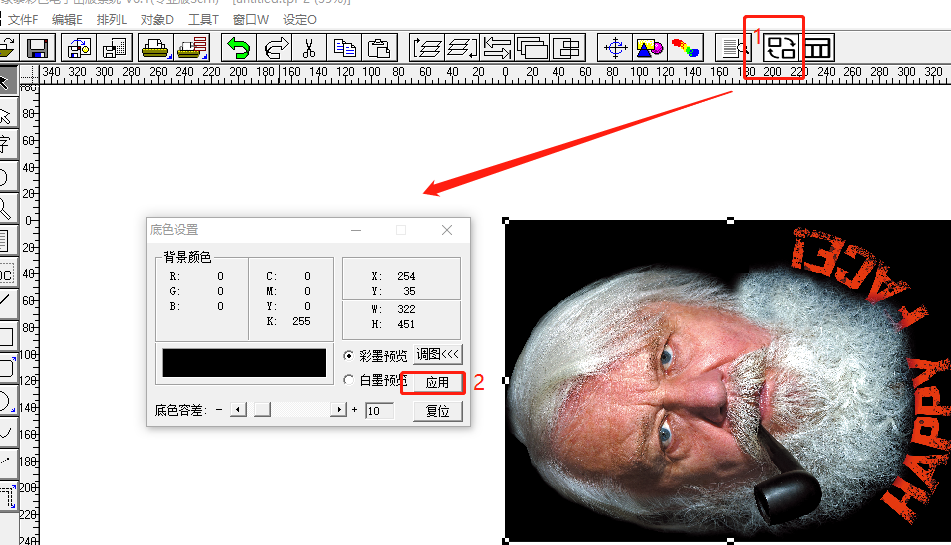Click the Copy documents icon

(x=344, y=48)
